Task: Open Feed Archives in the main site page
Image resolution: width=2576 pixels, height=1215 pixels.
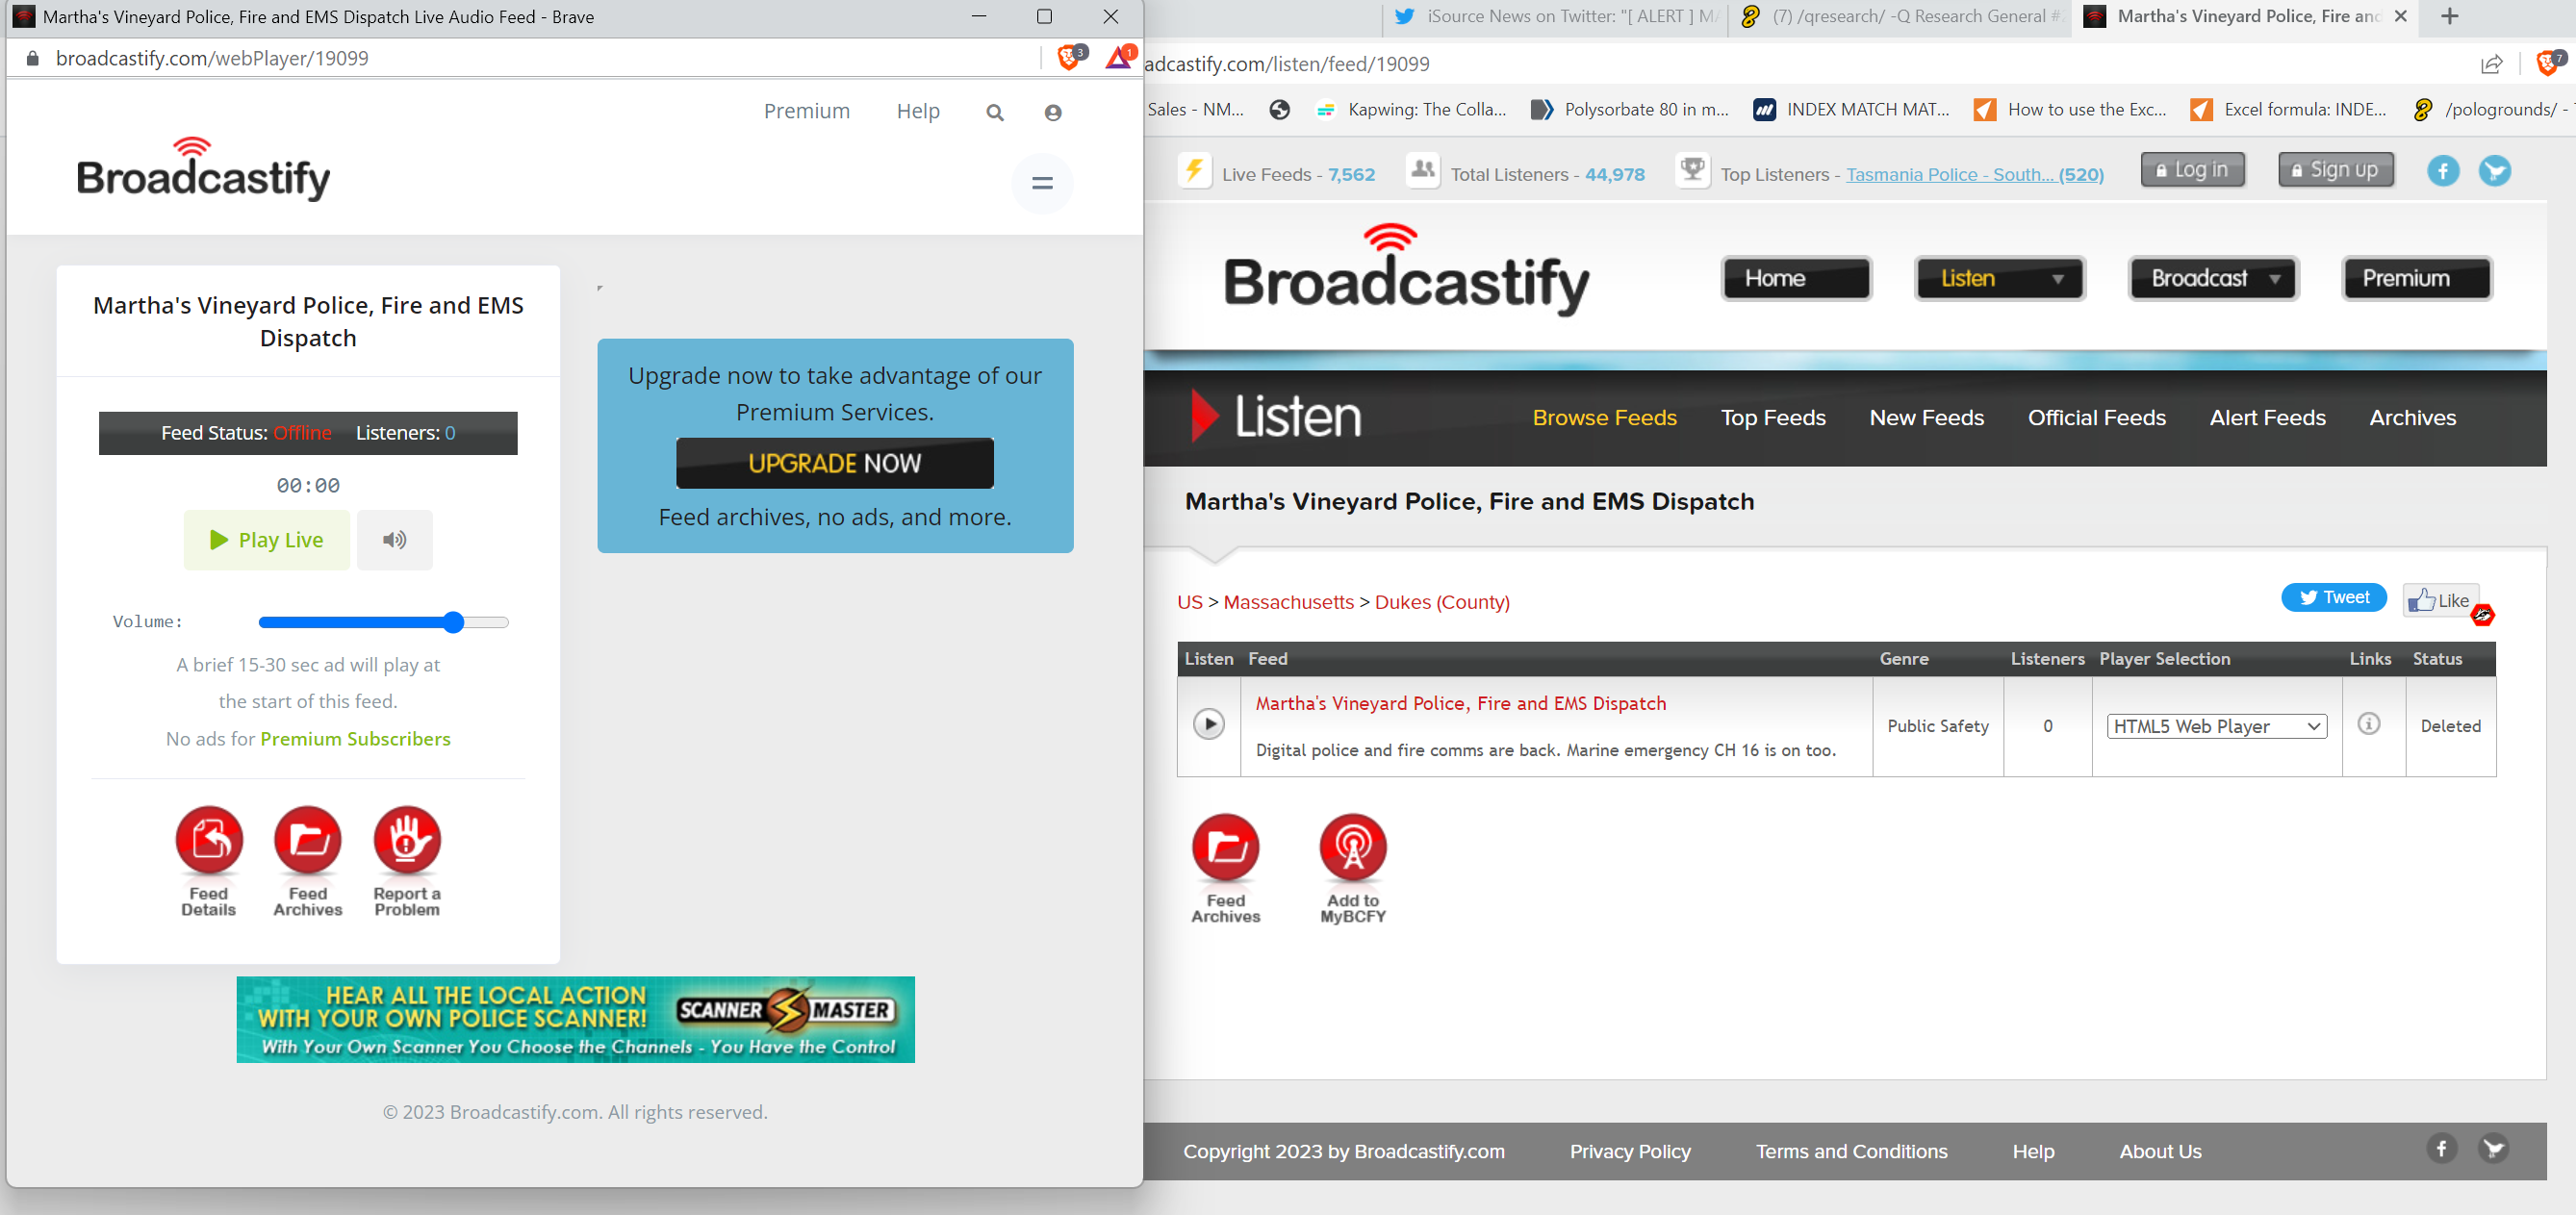Action: (x=1226, y=868)
